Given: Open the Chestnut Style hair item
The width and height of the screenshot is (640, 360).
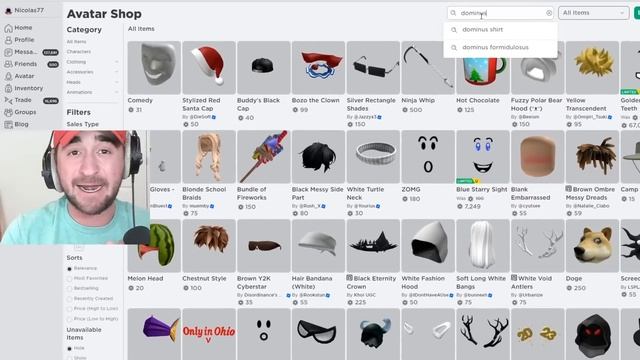Looking at the screenshot, I should (x=209, y=246).
